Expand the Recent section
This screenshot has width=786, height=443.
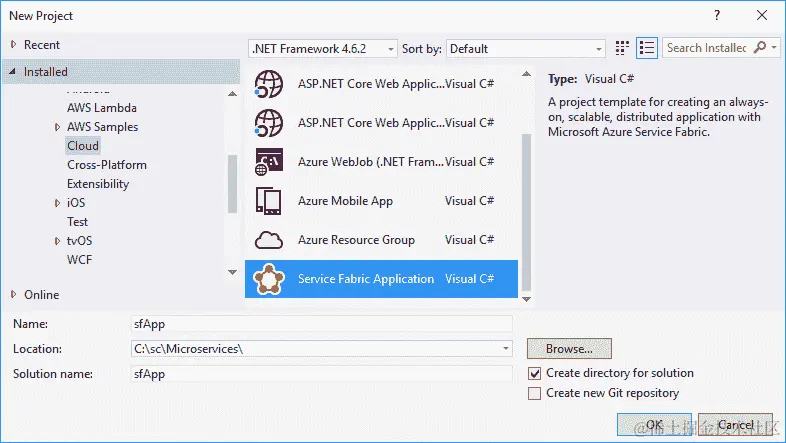(13, 45)
